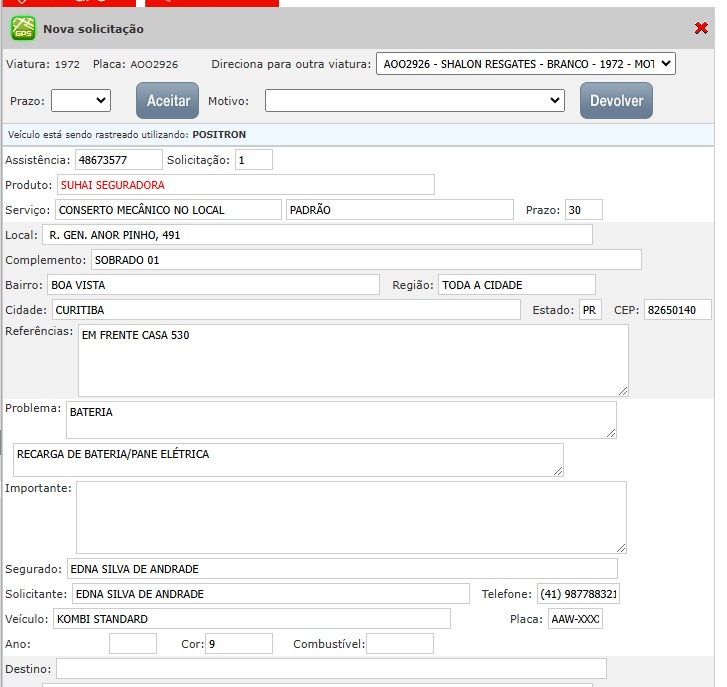The height and width of the screenshot is (687, 727).
Task: Select the Solicitação input field
Action: tap(254, 160)
